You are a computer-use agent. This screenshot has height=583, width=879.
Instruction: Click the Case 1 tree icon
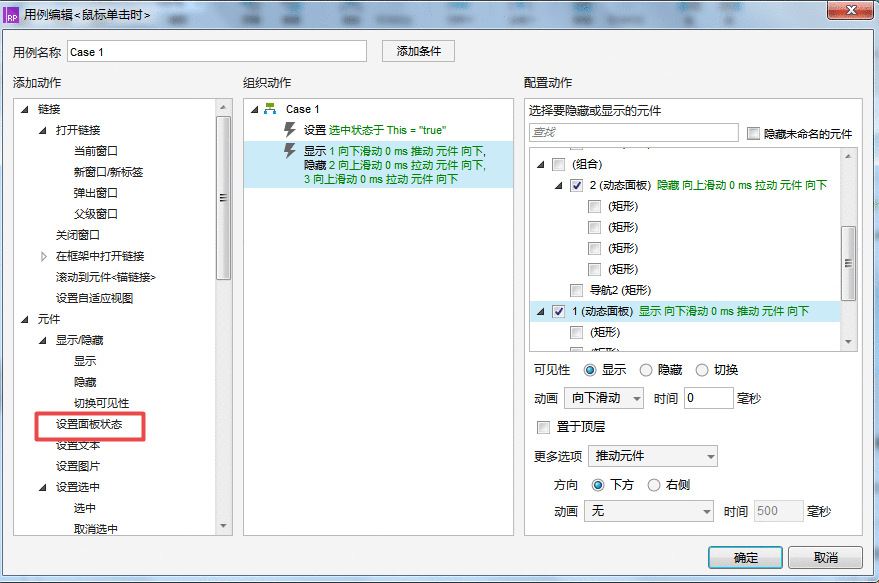(x=270, y=109)
